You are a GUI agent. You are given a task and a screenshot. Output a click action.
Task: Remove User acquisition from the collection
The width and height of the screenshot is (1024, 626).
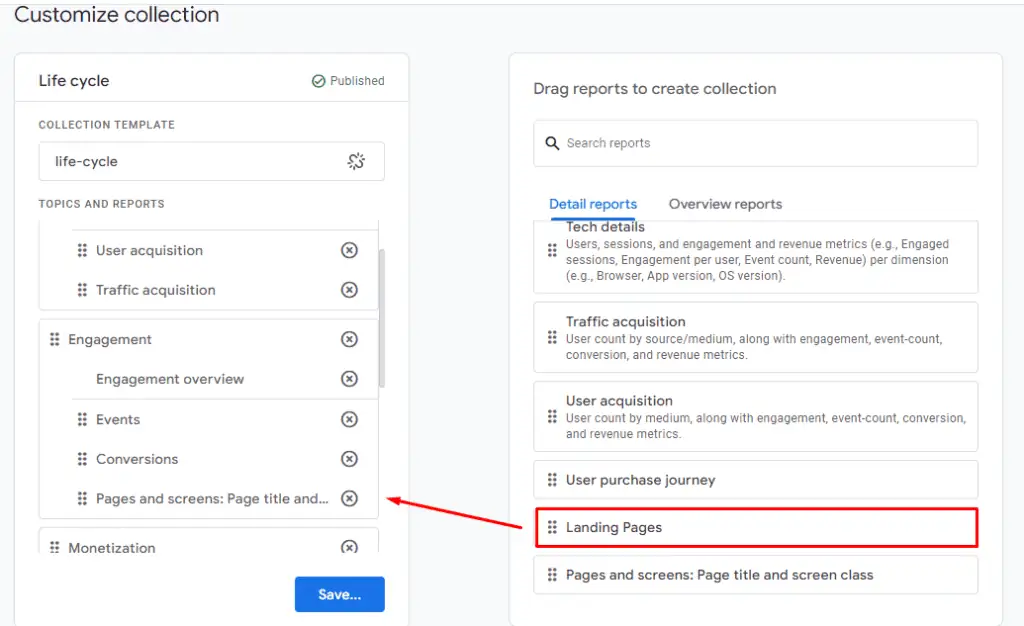click(x=349, y=250)
